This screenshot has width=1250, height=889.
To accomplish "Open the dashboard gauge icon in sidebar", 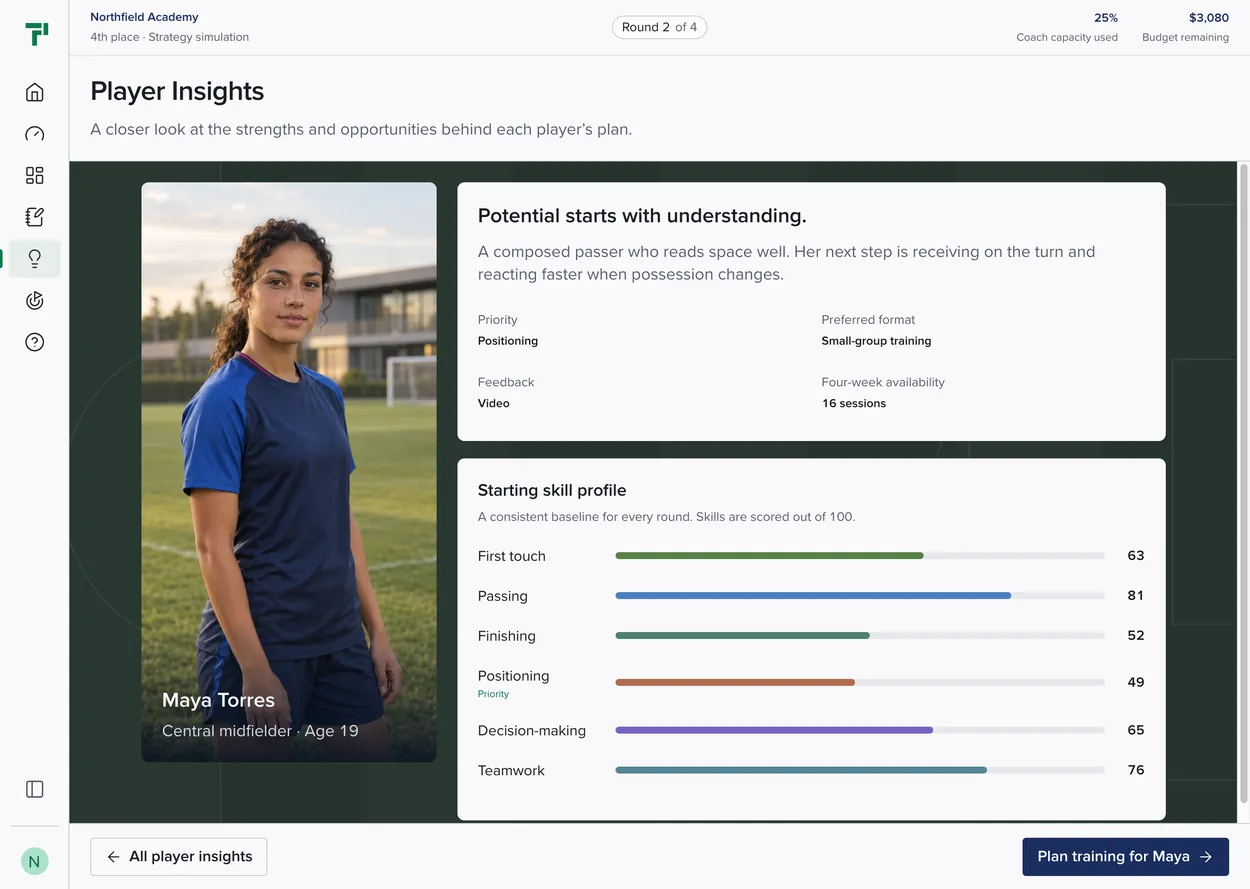I will (x=35, y=134).
